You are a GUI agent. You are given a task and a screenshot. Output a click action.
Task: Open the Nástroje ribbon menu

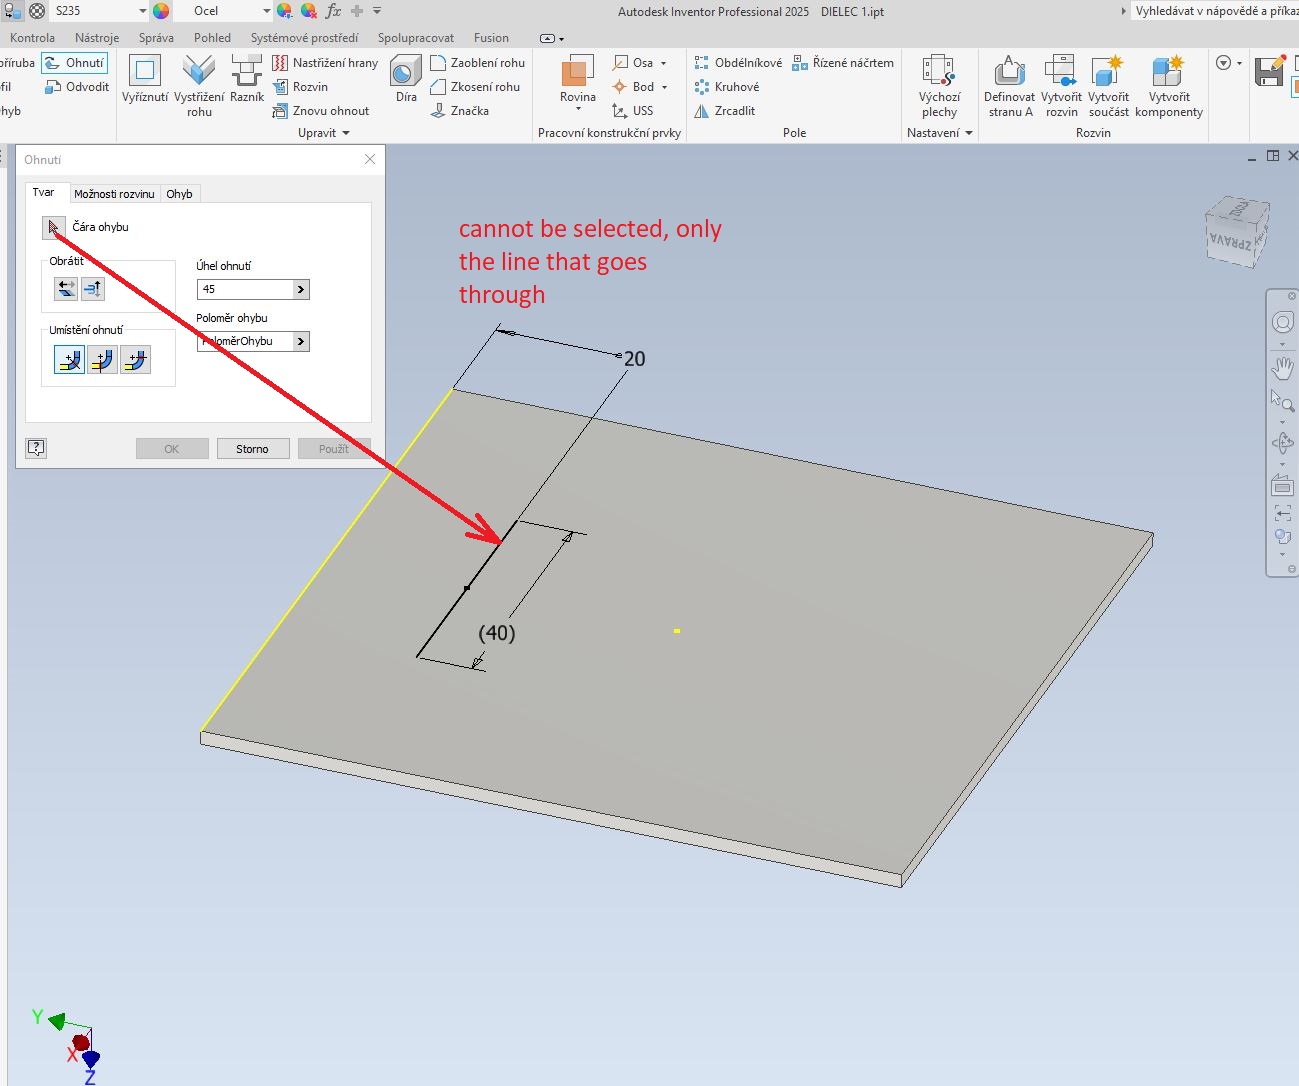tap(96, 37)
